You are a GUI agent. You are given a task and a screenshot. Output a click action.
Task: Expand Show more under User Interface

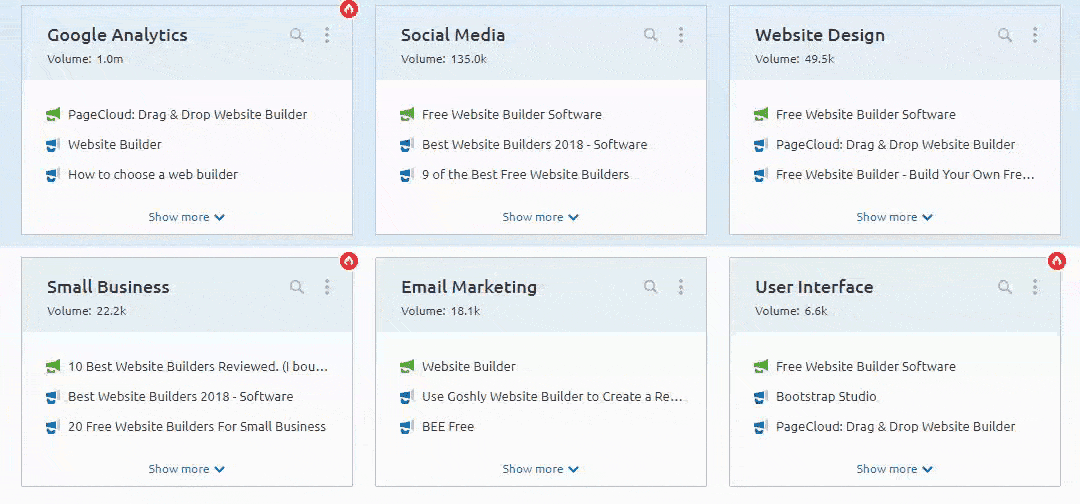tap(894, 469)
